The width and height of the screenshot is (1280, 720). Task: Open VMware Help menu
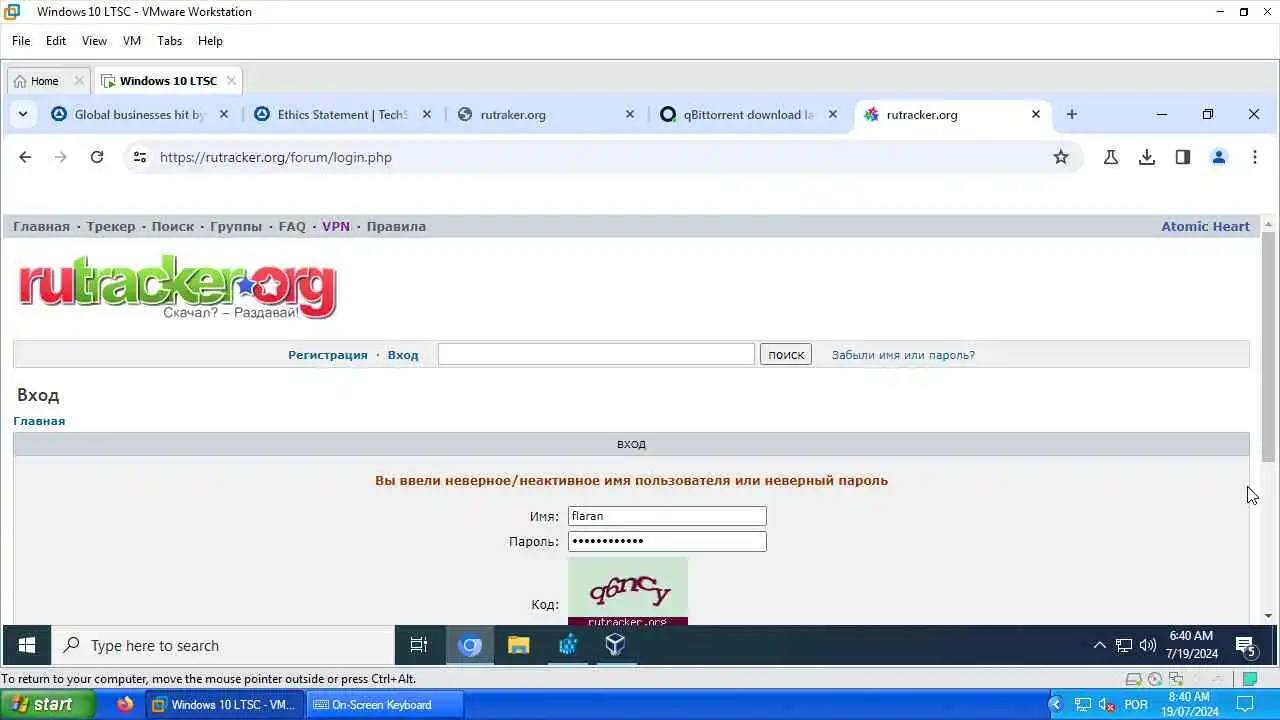click(210, 41)
